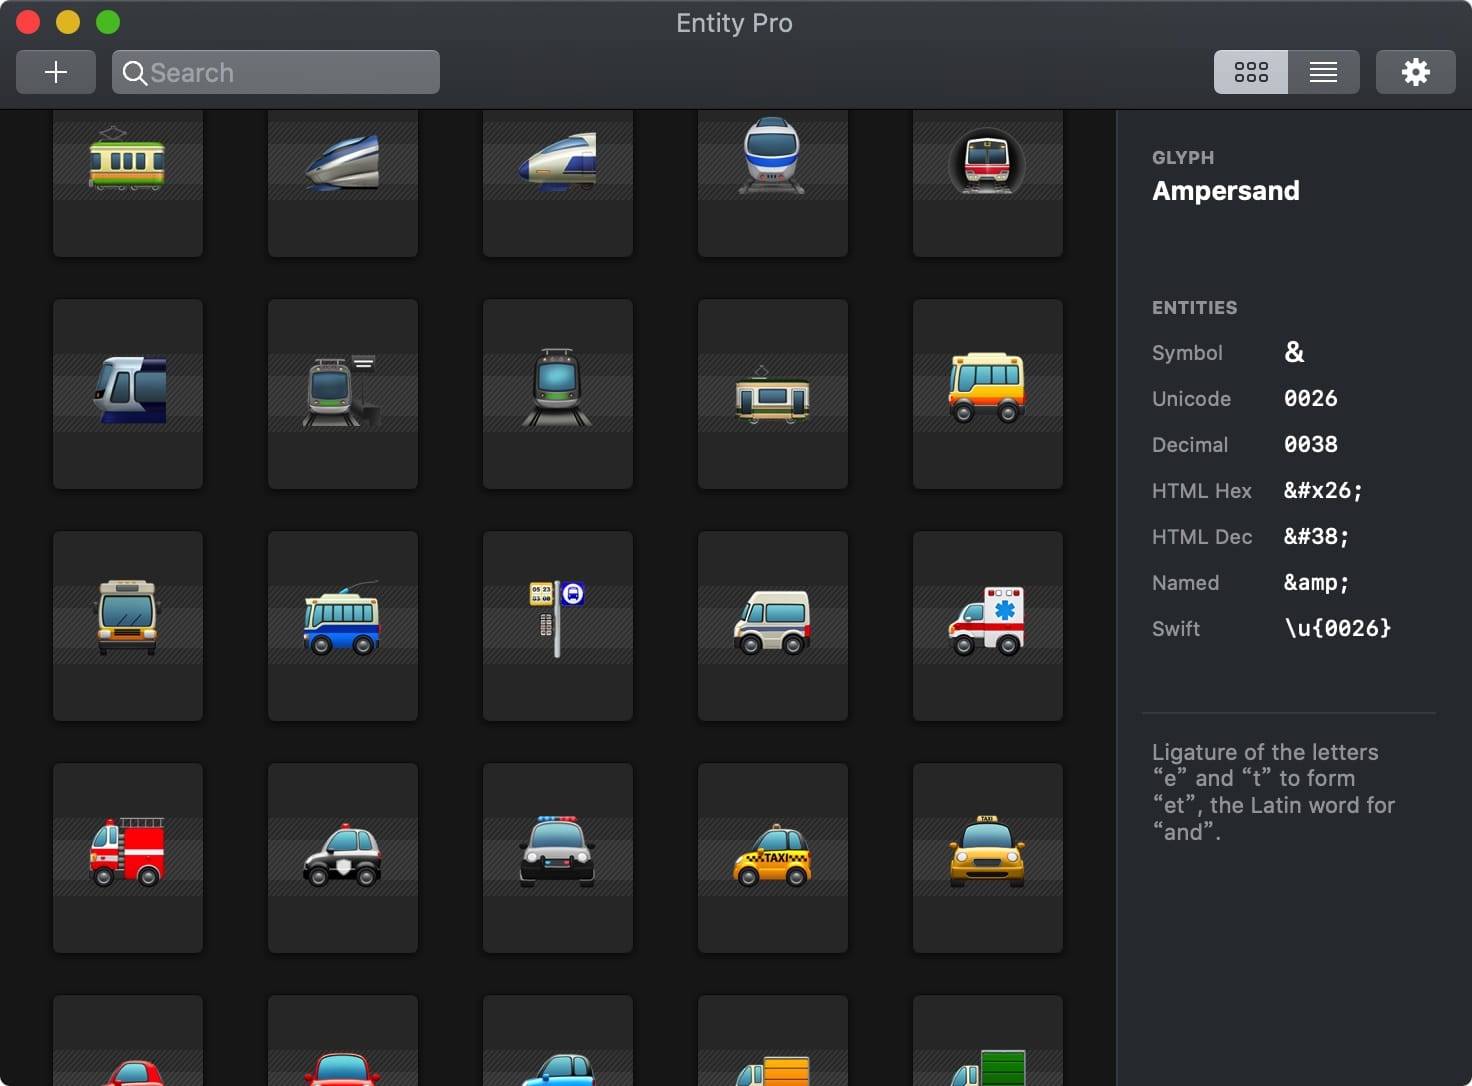1472x1086 pixels.
Task: Click the ENTITIES section heading
Action: 1194,307
